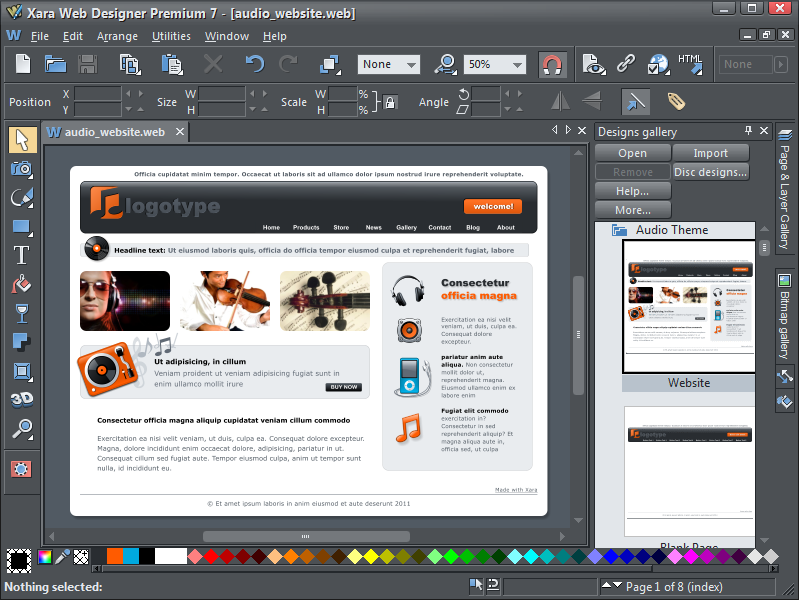799x600 pixels.
Task: Click the Import button in Designs gallery
Action: pyautogui.click(x=710, y=153)
